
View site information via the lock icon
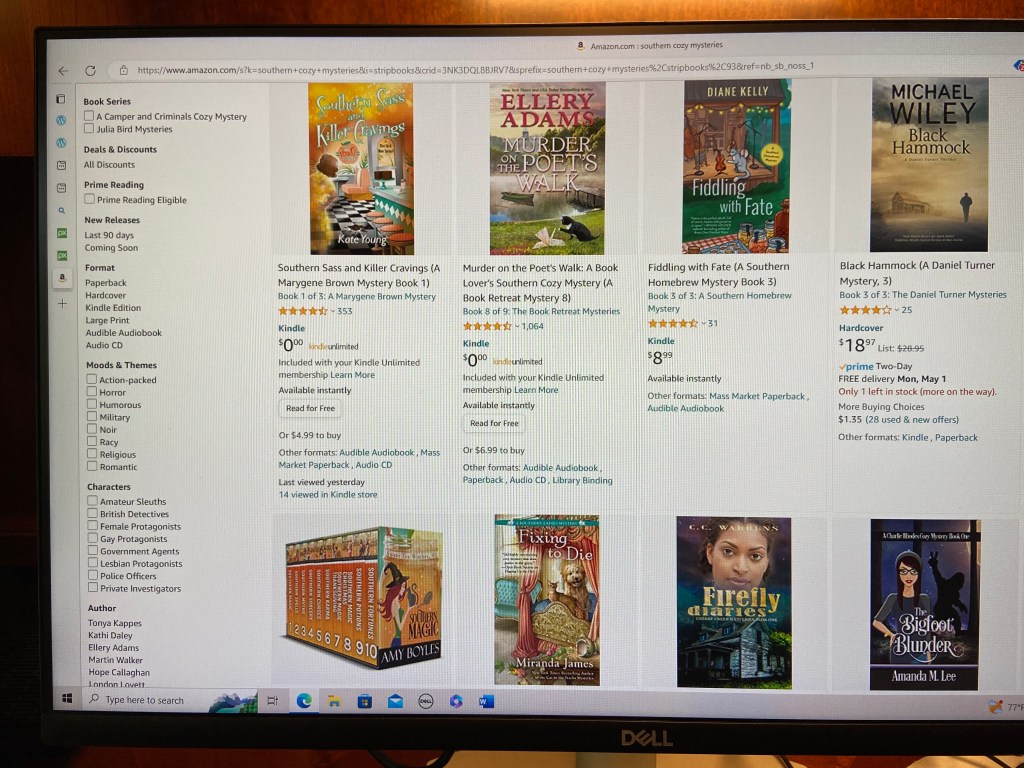tap(123, 70)
